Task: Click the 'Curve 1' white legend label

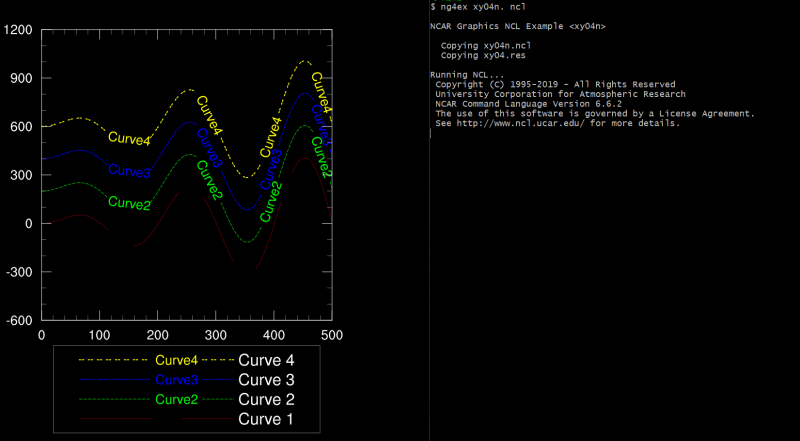Action: [266, 419]
